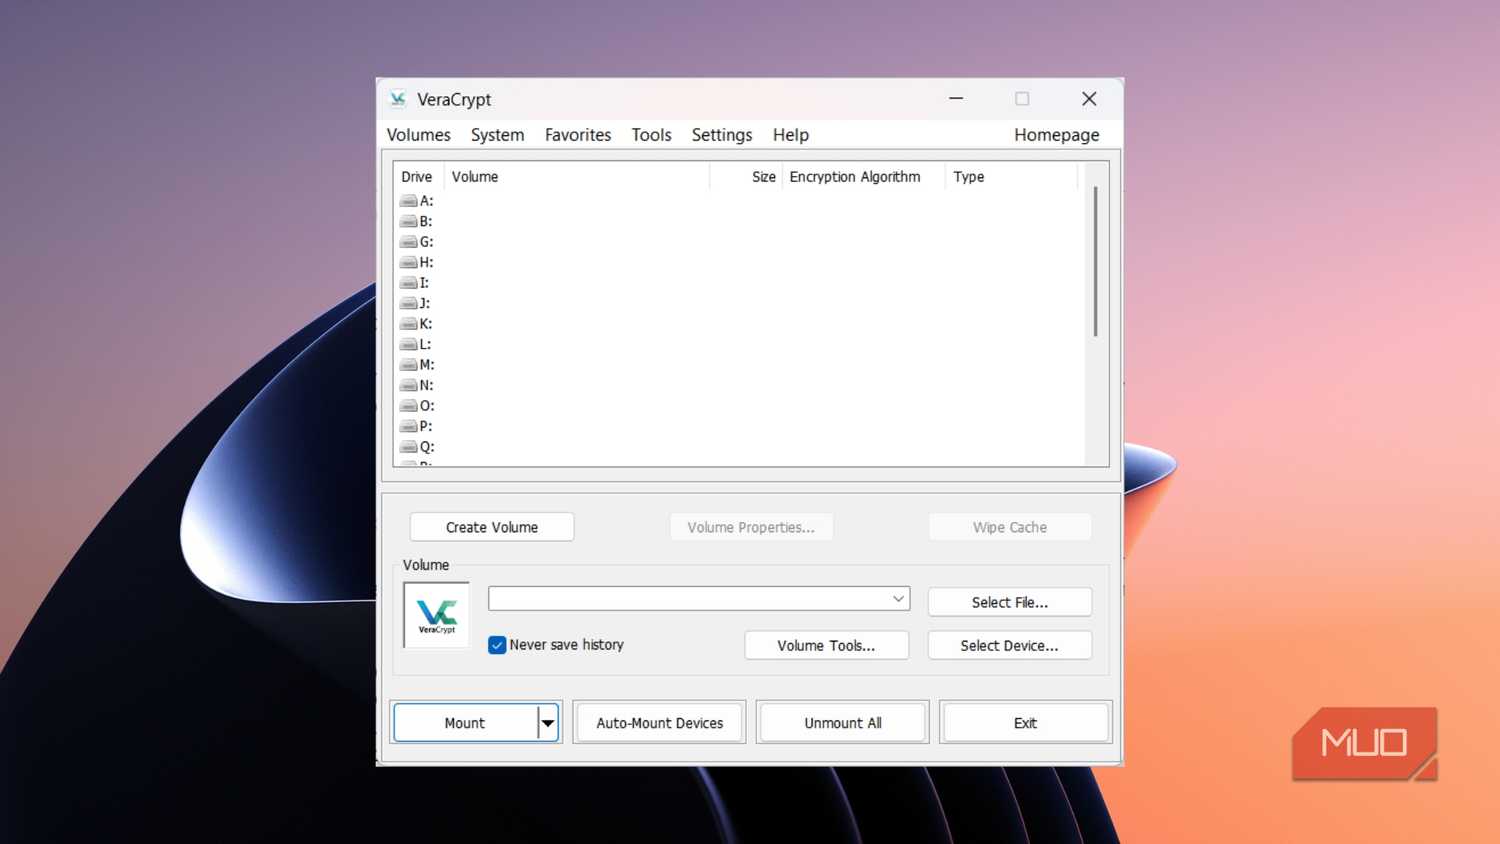Click the Wipe Cache button
Screen dimensions: 1500x844
(x=1010, y=527)
